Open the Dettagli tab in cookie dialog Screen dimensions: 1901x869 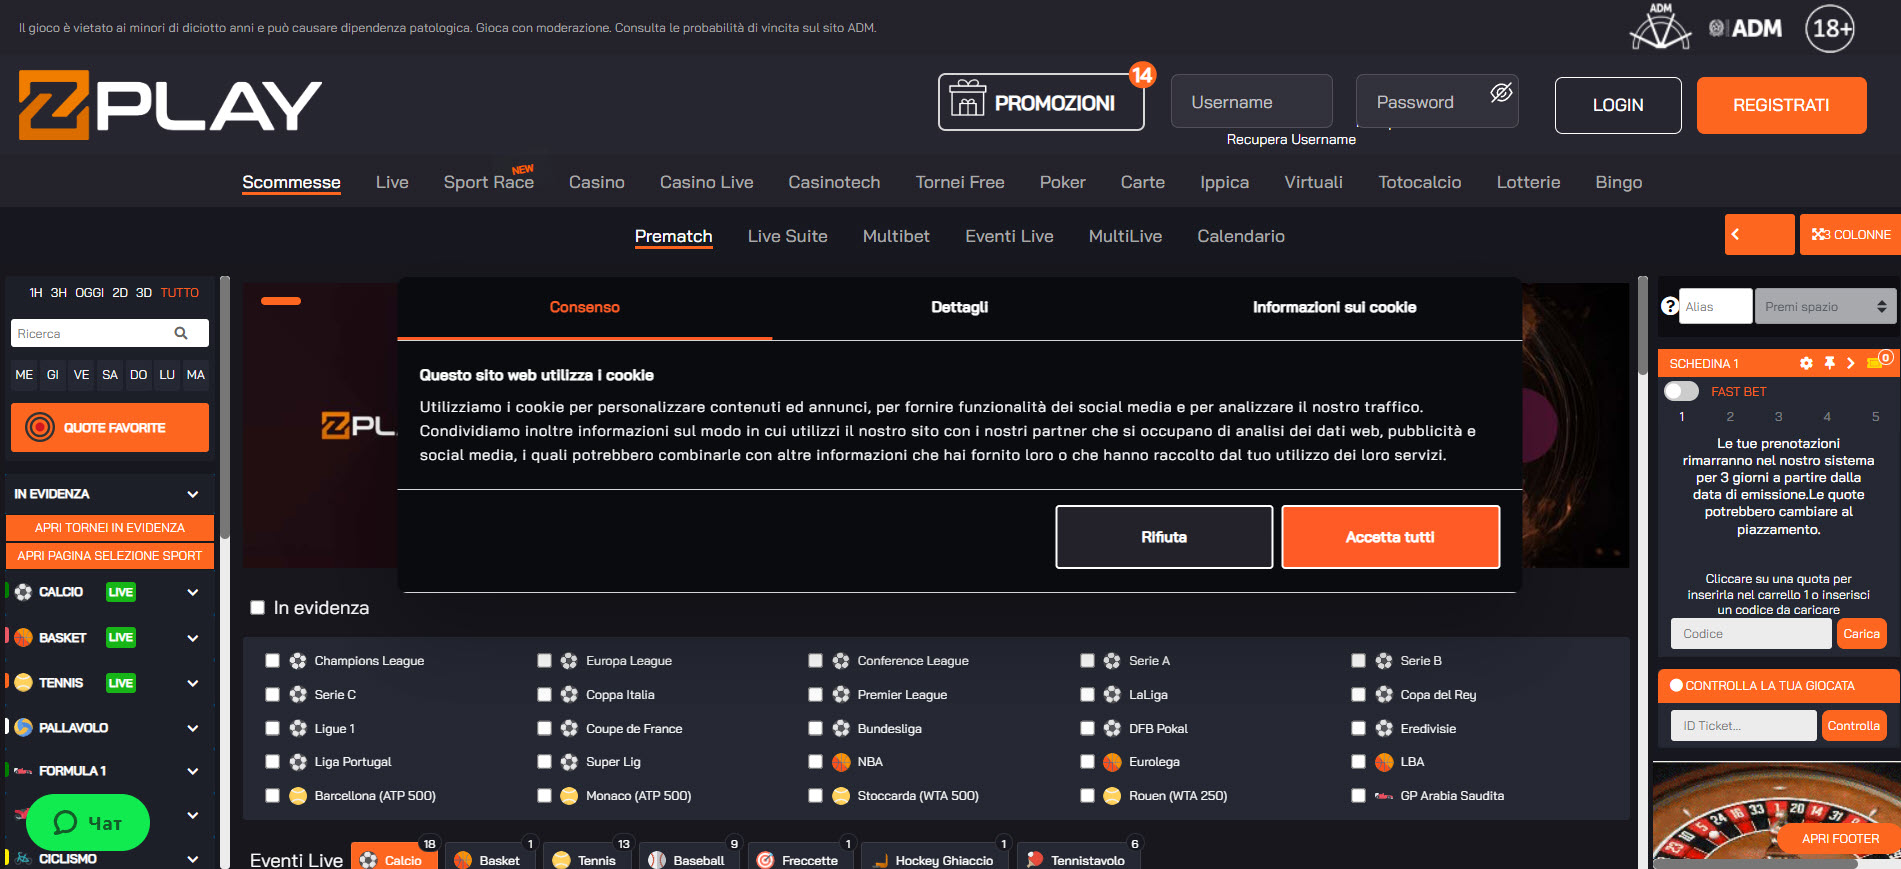tap(959, 307)
